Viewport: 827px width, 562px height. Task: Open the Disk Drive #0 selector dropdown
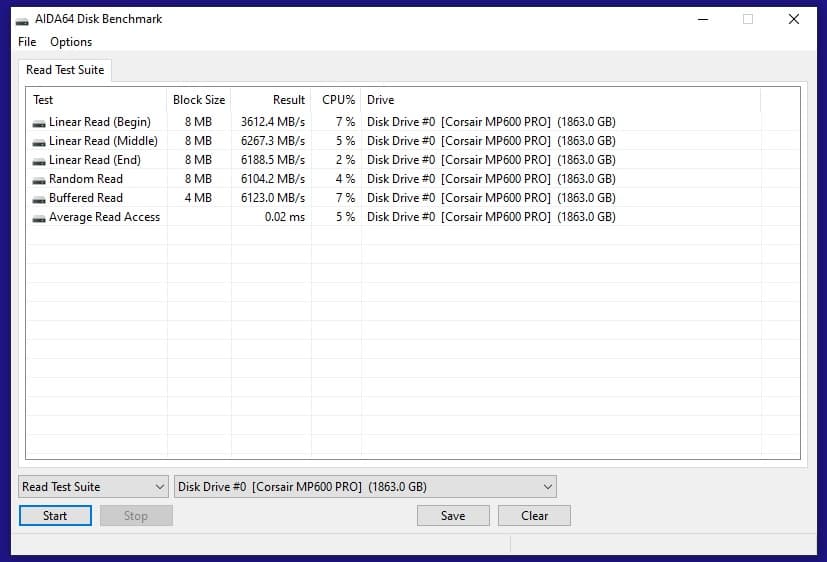(365, 487)
